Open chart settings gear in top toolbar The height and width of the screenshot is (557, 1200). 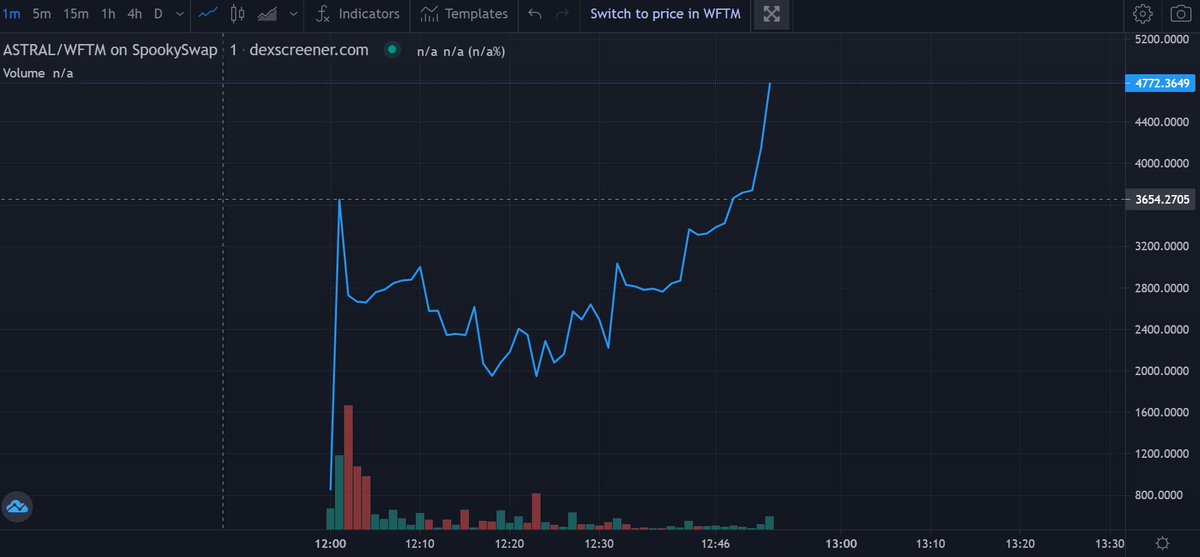1143,14
